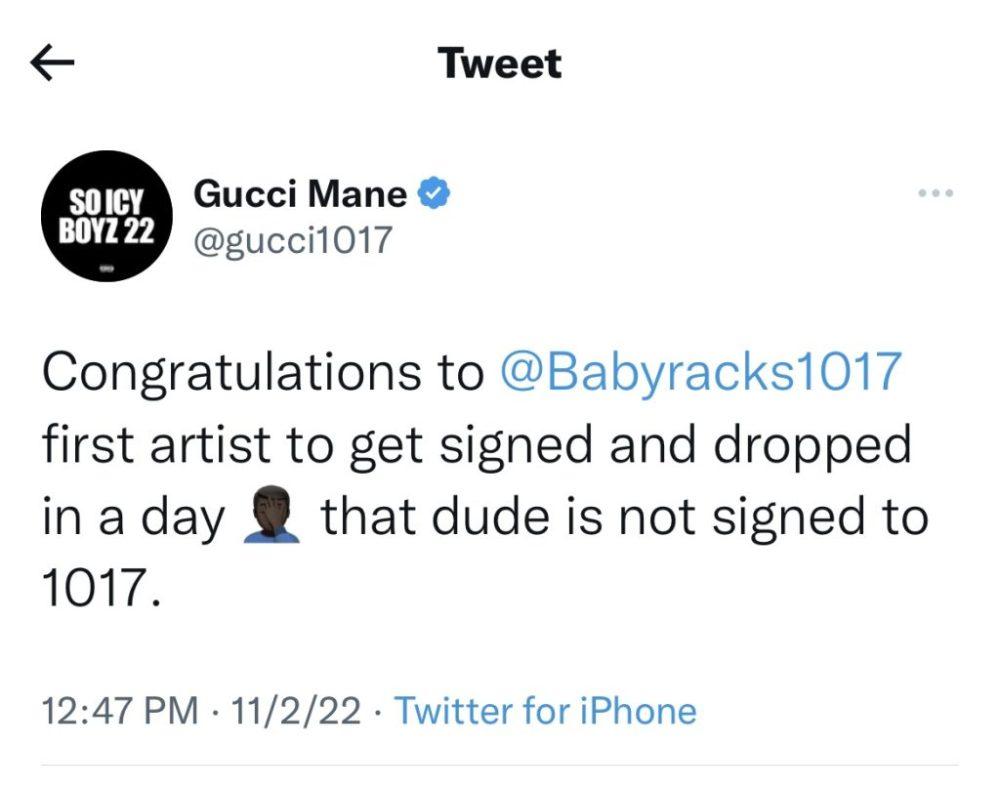The width and height of the screenshot is (1000, 787).
Task: Click the Twitter for iPhone source link
Action: pyautogui.click(x=545, y=712)
